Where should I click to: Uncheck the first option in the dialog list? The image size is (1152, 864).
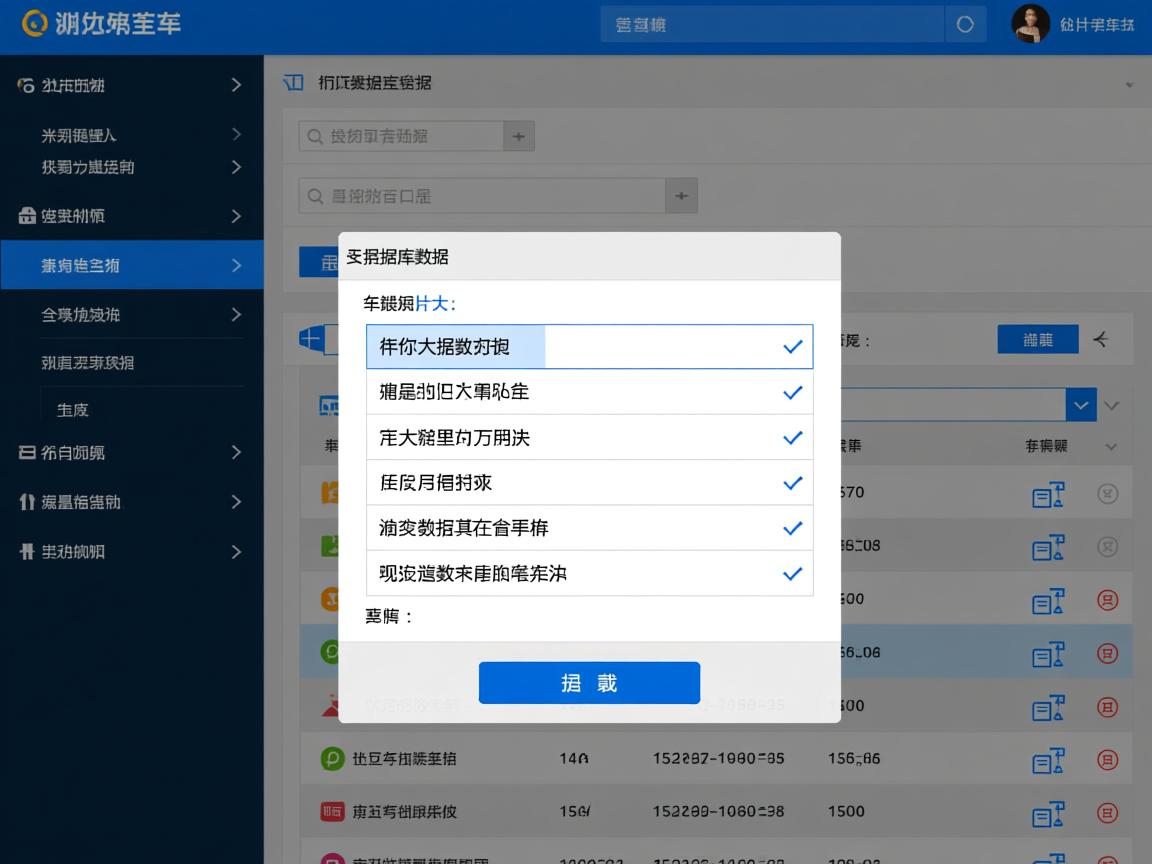pyautogui.click(x=792, y=347)
